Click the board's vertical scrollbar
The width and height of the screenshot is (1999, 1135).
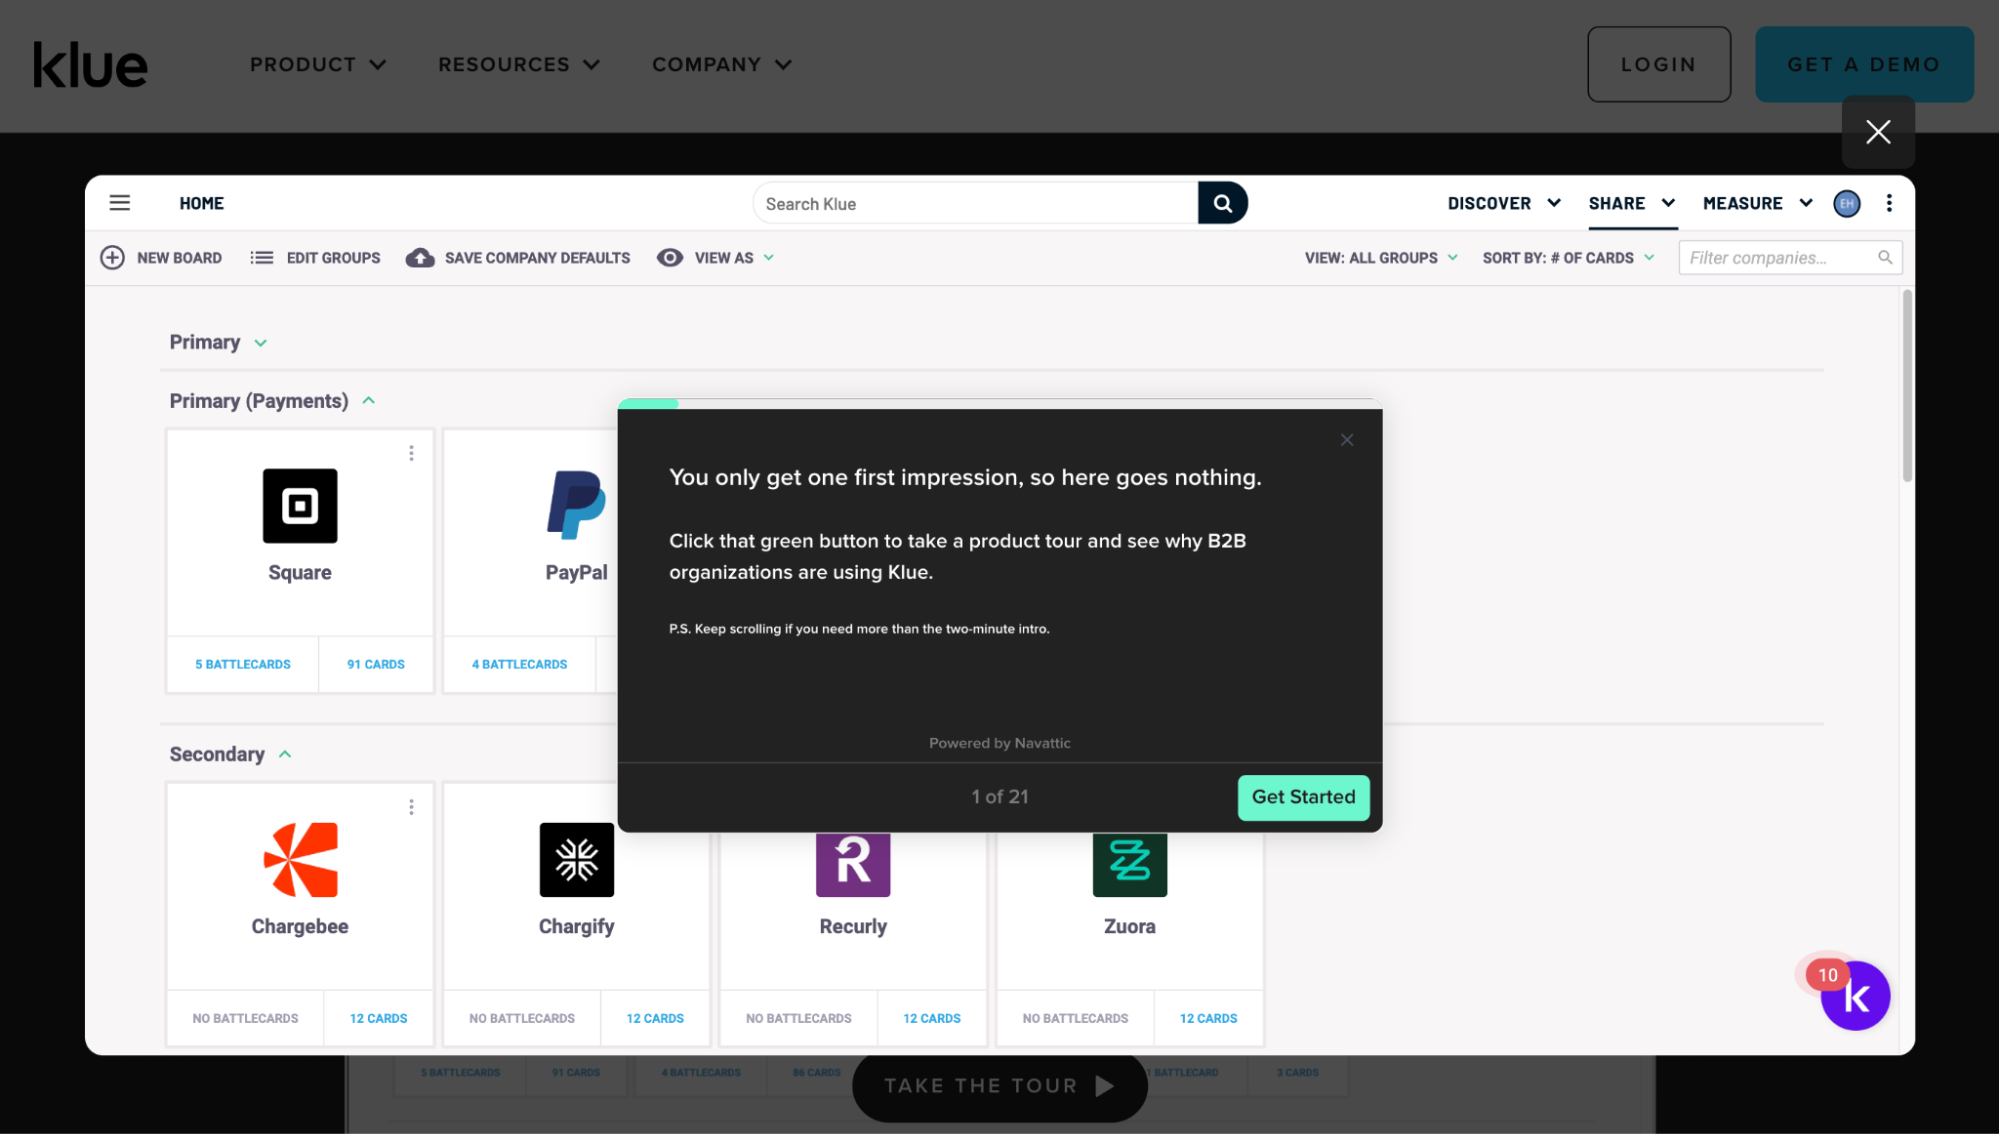(1907, 386)
